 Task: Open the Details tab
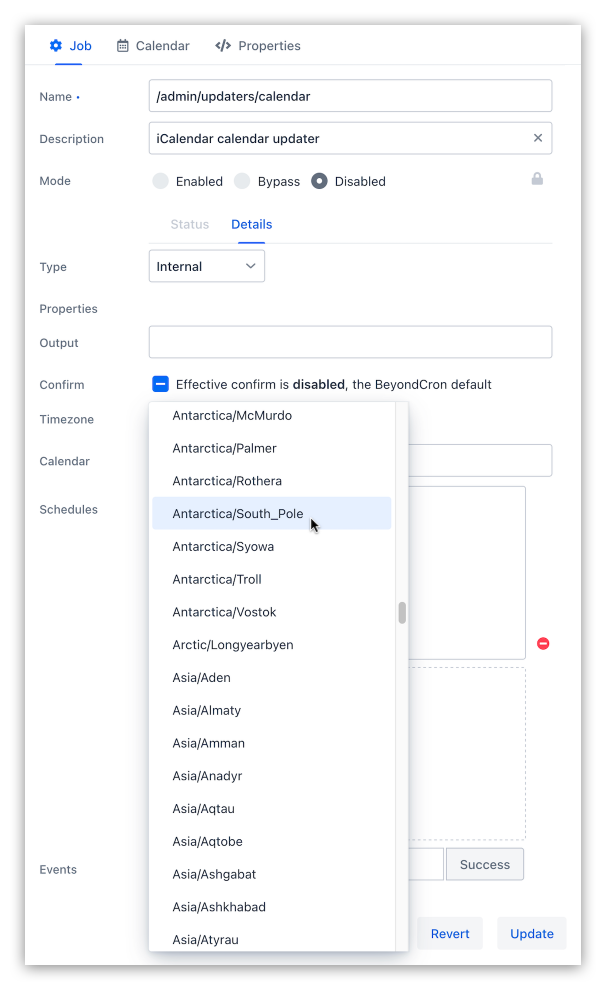[252, 224]
